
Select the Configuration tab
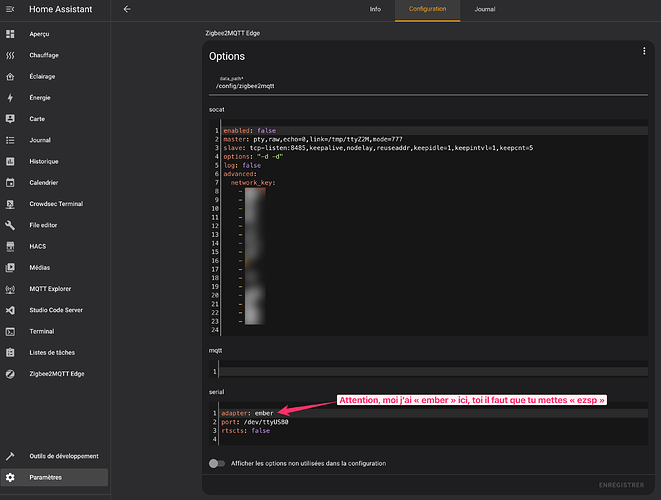tap(428, 9)
